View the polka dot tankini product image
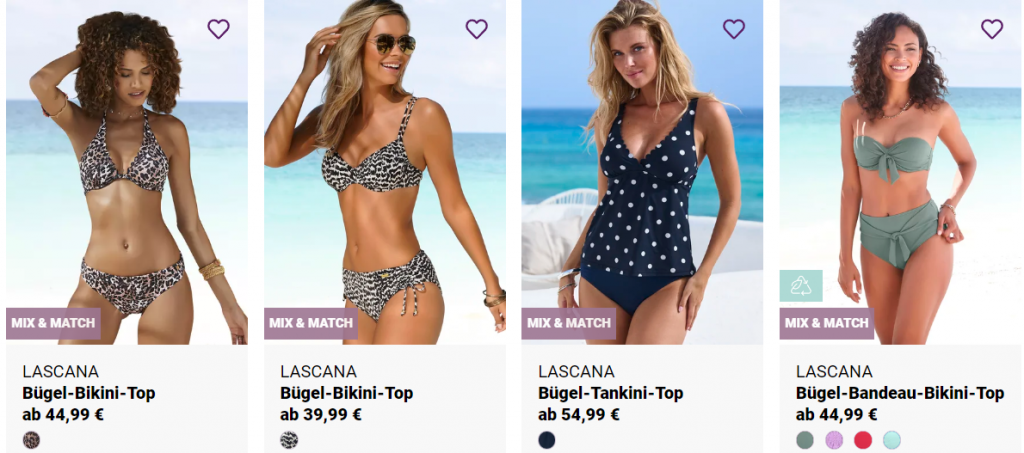The width and height of the screenshot is (1024, 453). coord(642,172)
